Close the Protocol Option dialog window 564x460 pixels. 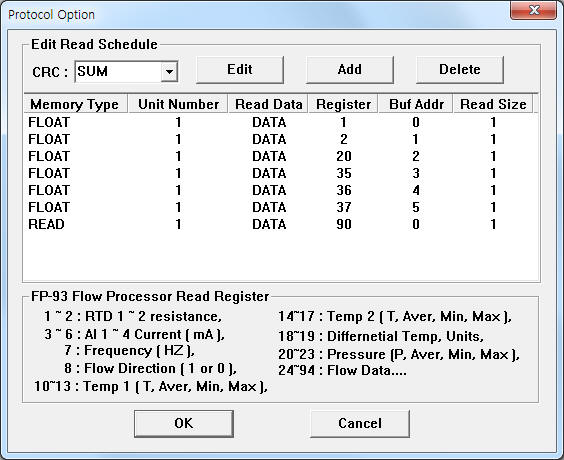tap(534, 10)
